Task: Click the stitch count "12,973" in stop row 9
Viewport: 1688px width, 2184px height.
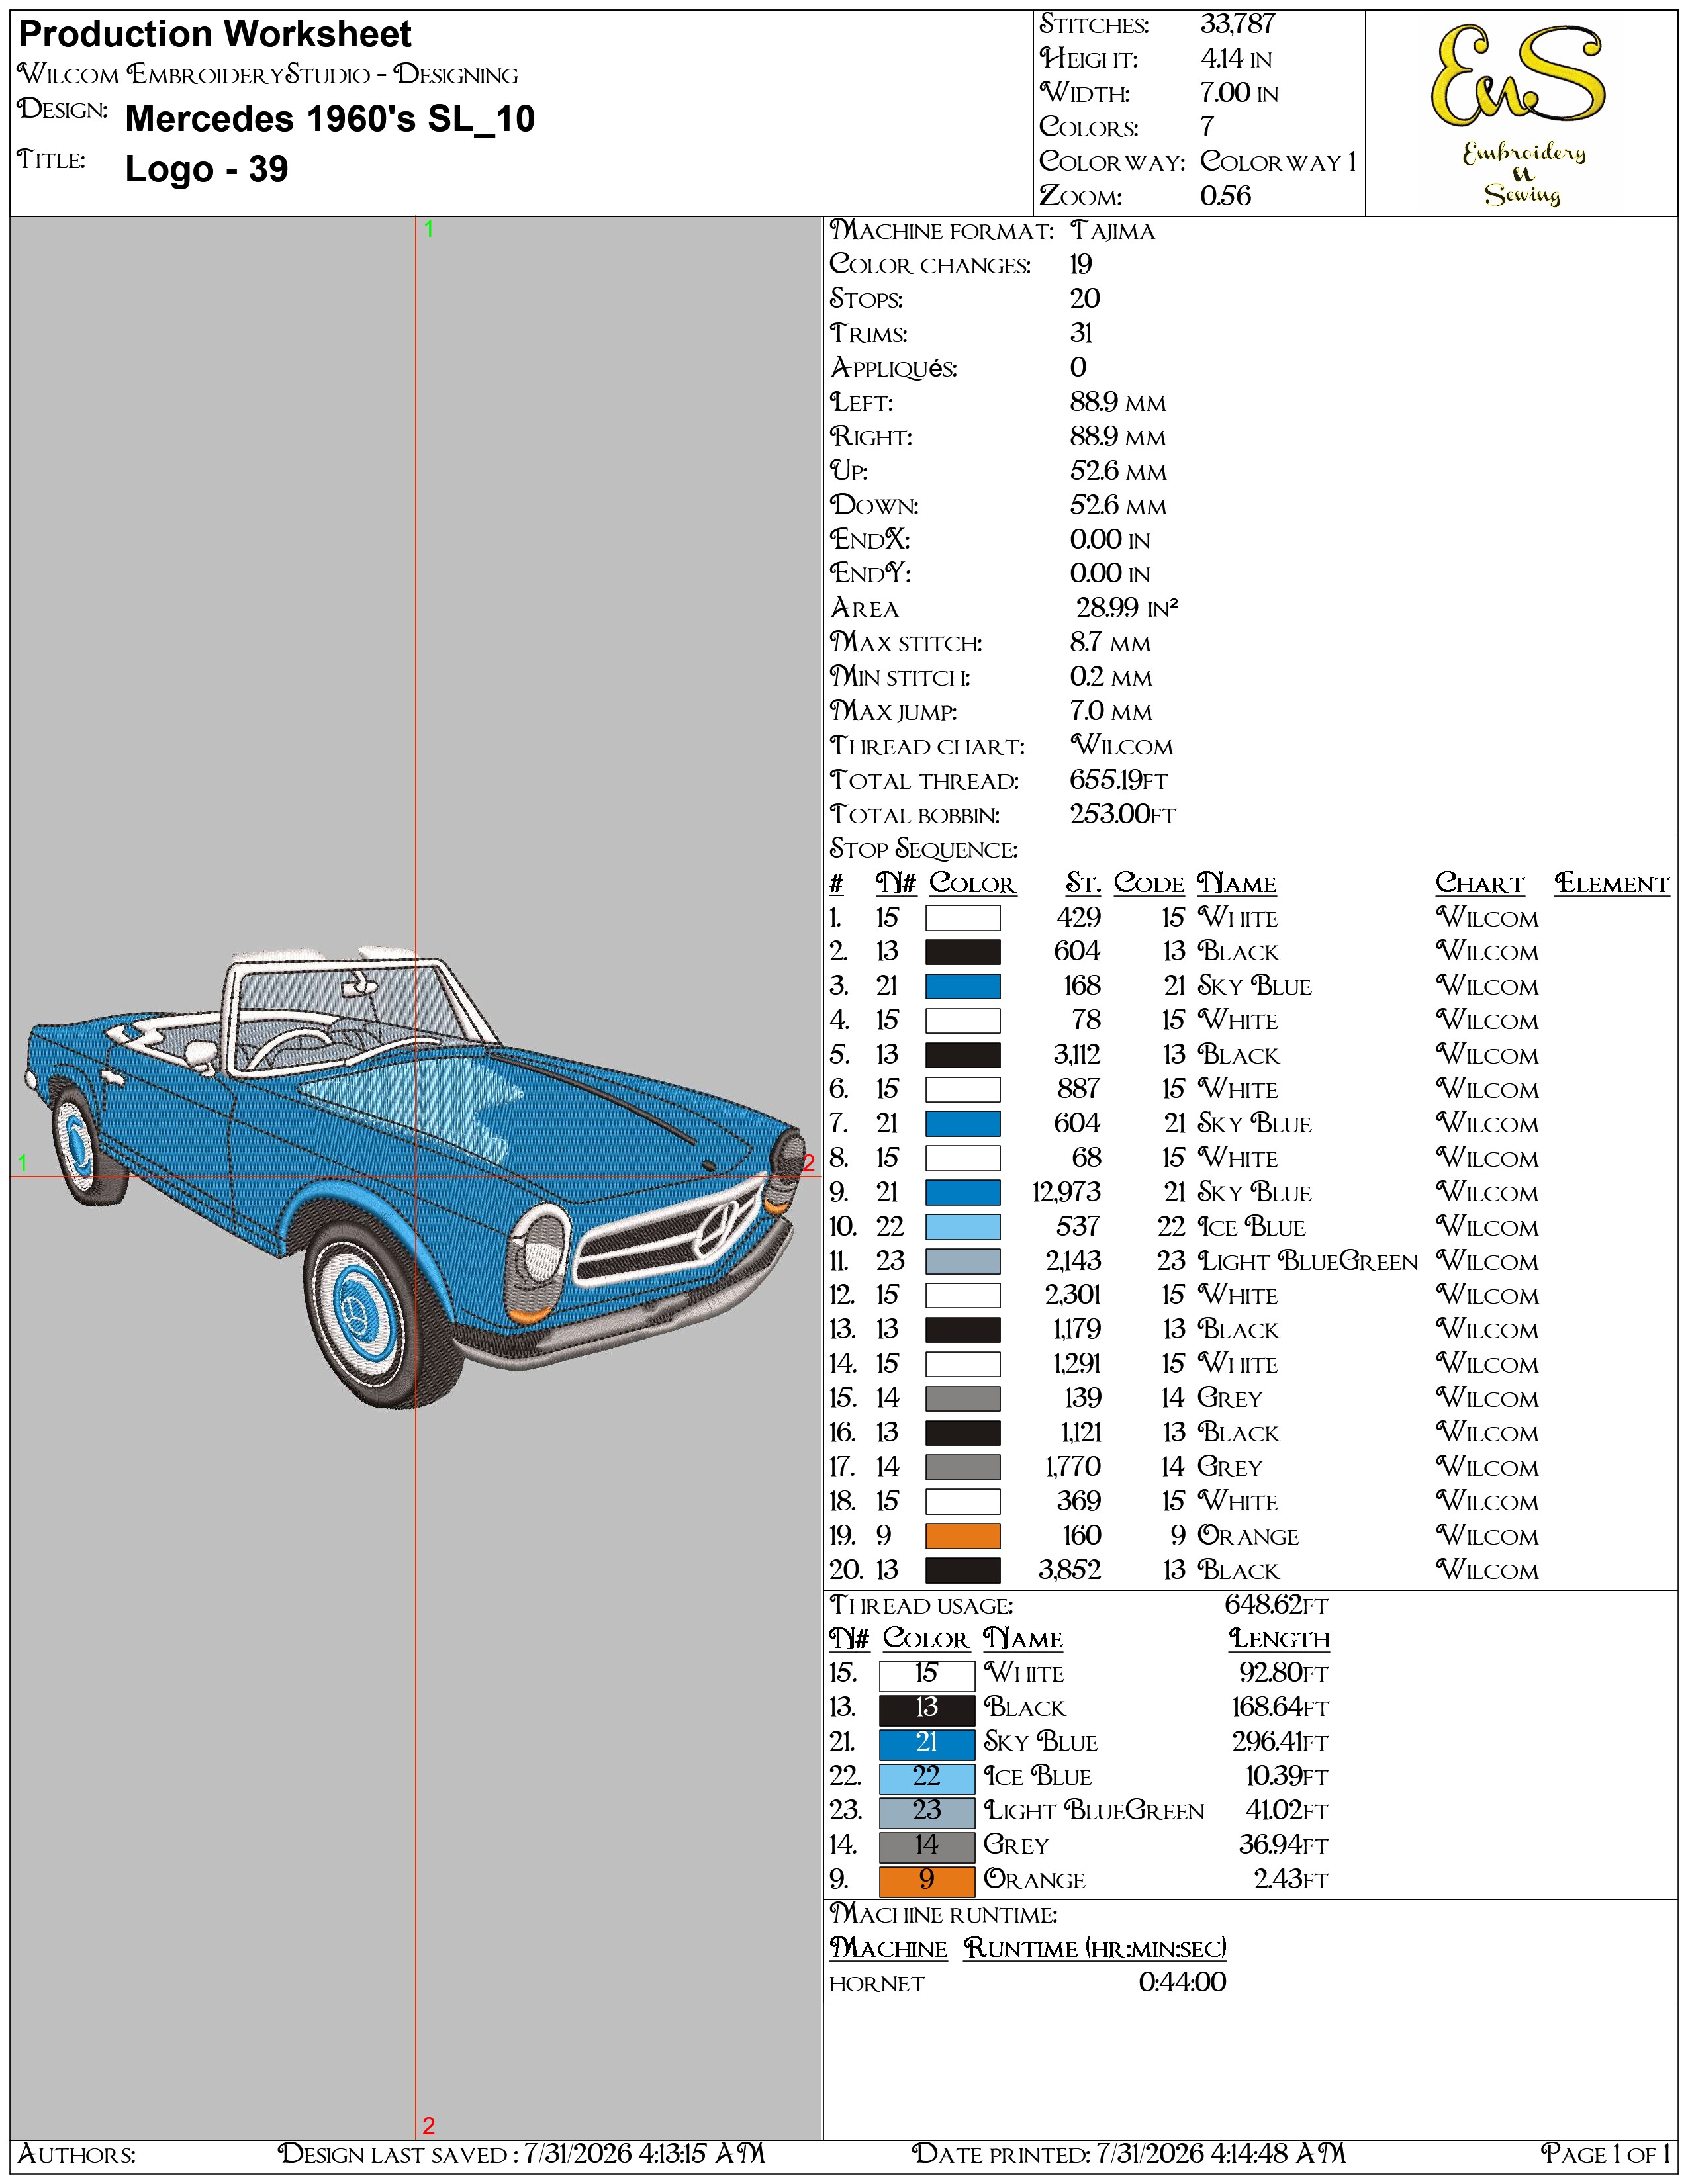Action: 1066,1192
